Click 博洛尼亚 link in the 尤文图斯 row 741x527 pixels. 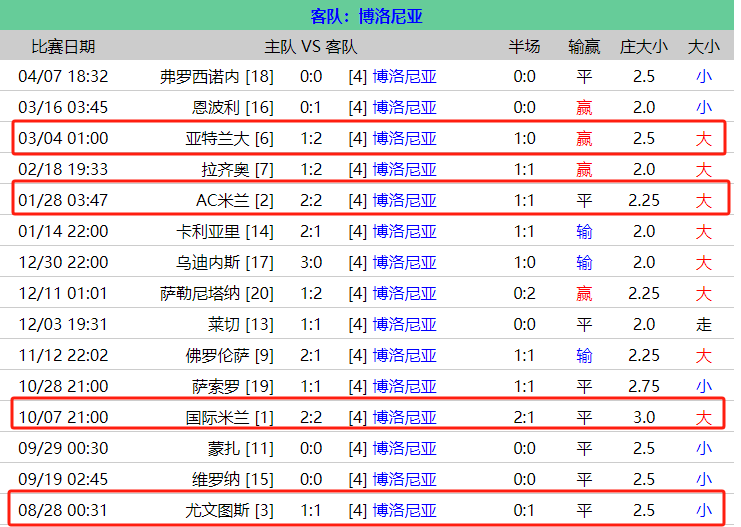click(405, 510)
